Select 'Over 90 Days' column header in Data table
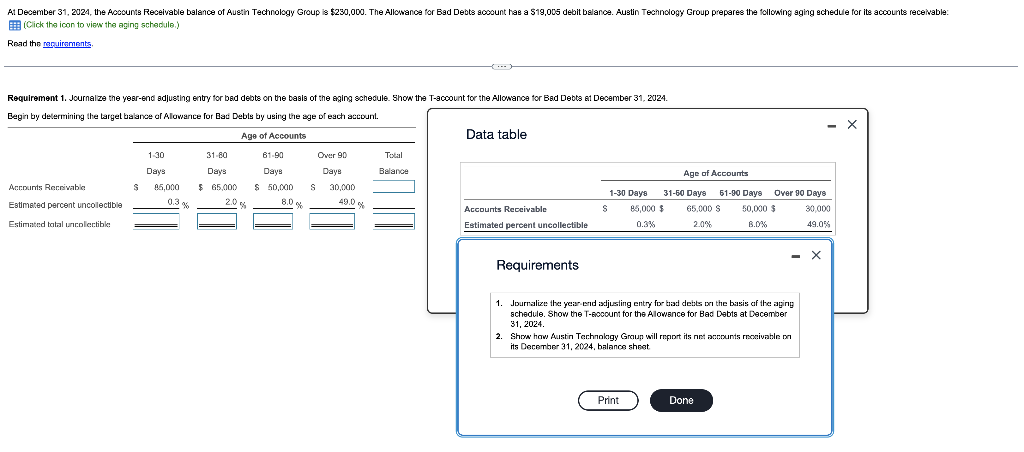The image size is (1024, 452). pyautogui.click(x=800, y=193)
